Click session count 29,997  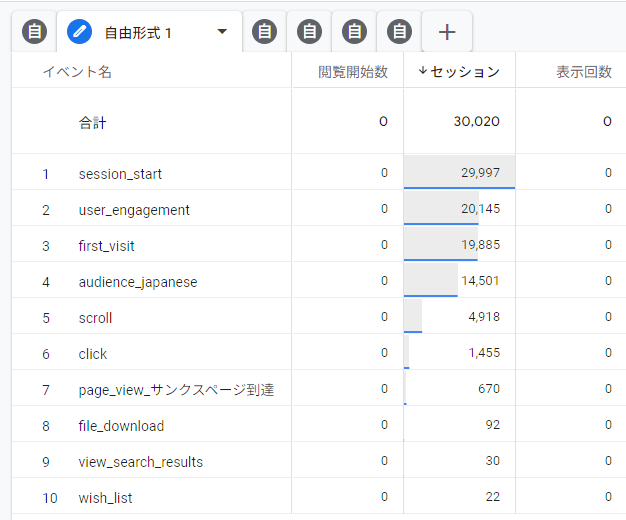481,173
